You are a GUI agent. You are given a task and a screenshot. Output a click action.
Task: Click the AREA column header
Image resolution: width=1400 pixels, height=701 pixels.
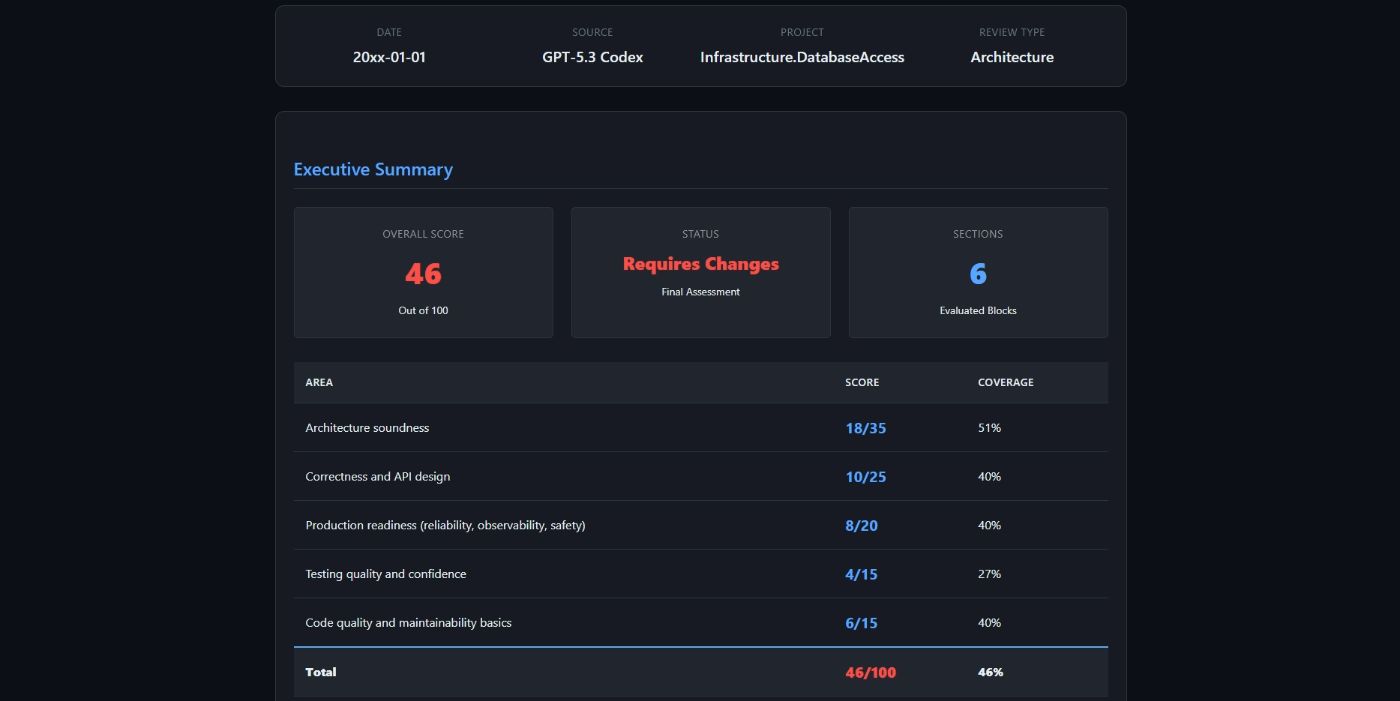(x=319, y=382)
